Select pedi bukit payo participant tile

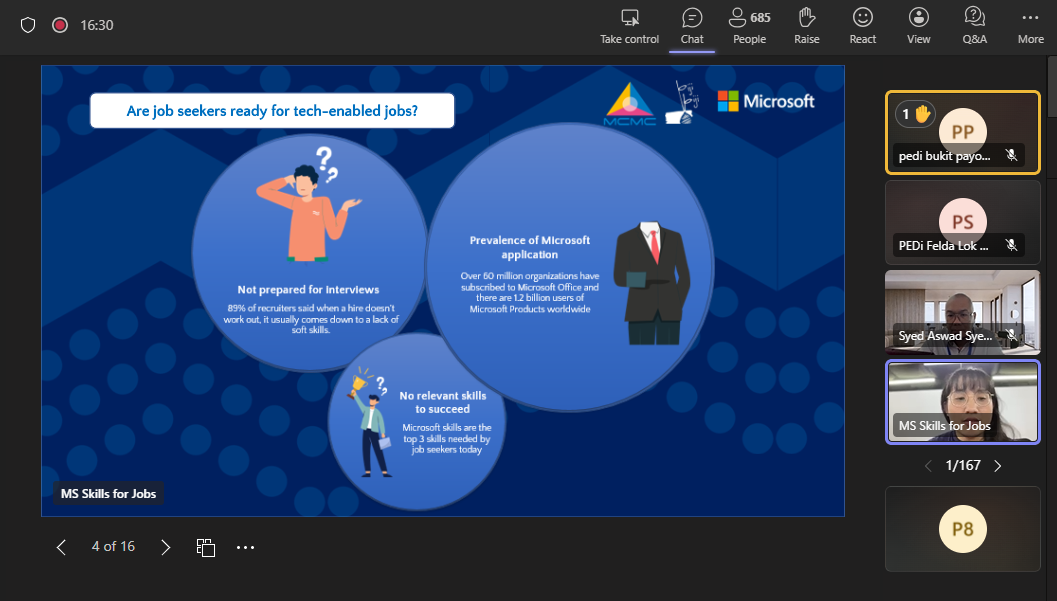962,132
